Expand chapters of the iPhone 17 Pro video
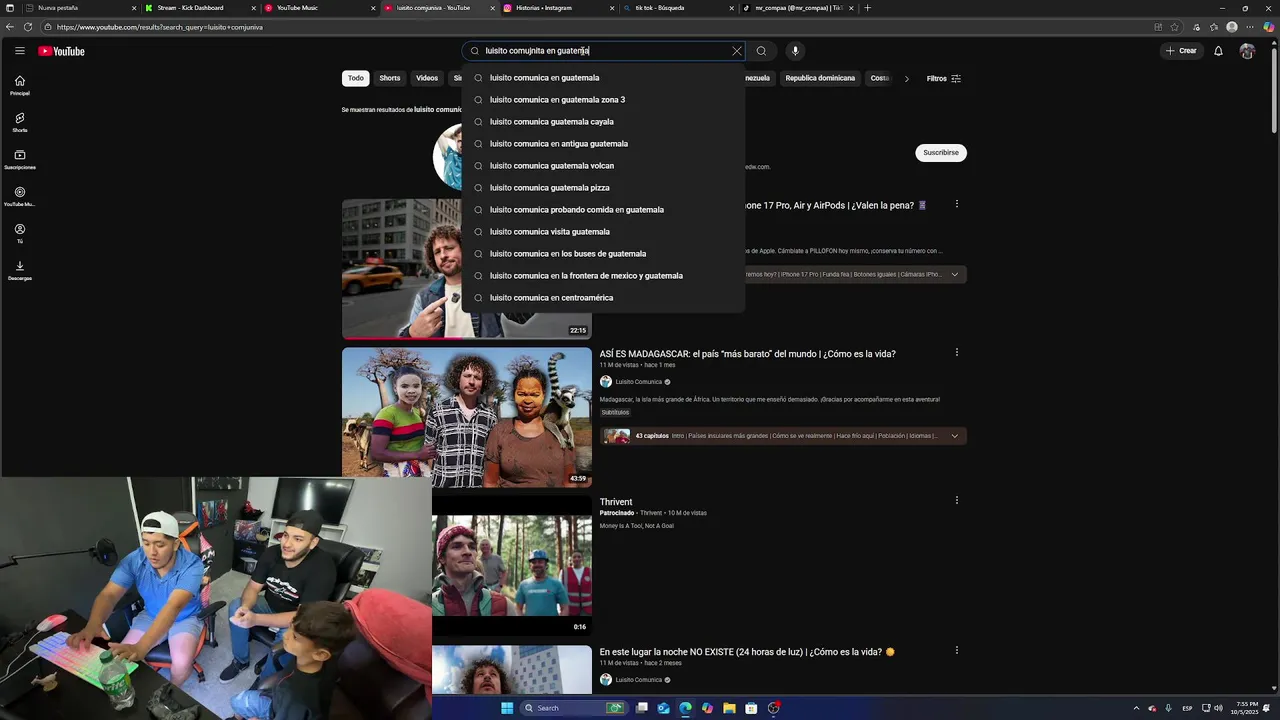This screenshot has width=1280, height=720. pyautogui.click(x=954, y=274)
